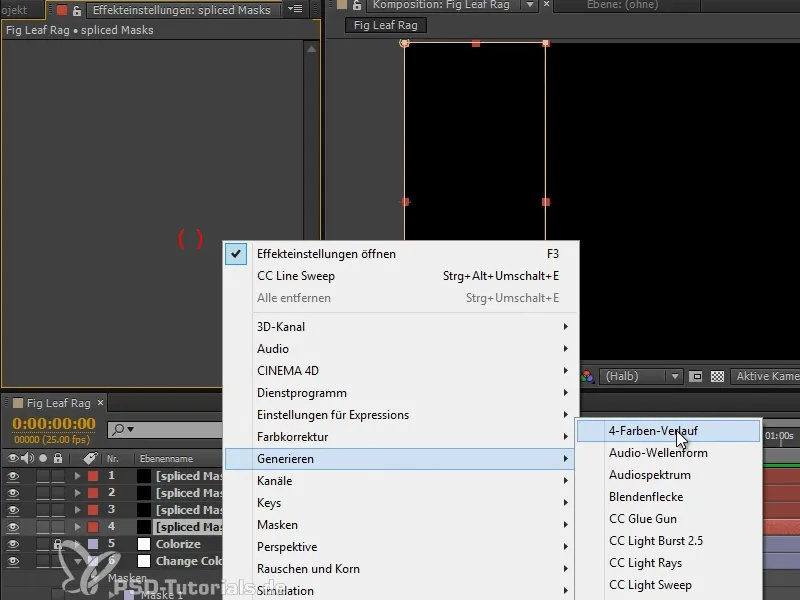800x600 pixels.
Task: Unlock the Colorize layer lock toggle
Action: pos(58,544)
